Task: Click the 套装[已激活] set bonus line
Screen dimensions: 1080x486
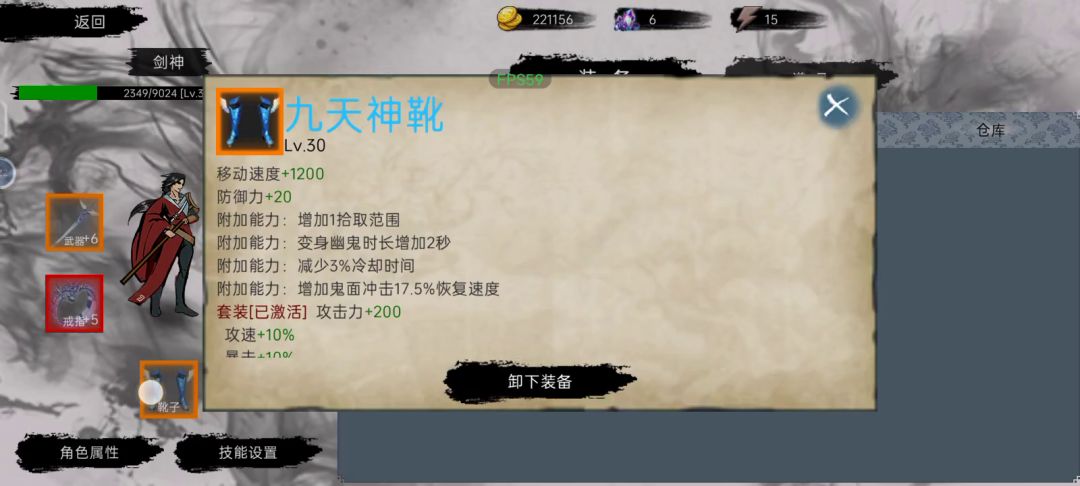Action: tap(309, 312)
